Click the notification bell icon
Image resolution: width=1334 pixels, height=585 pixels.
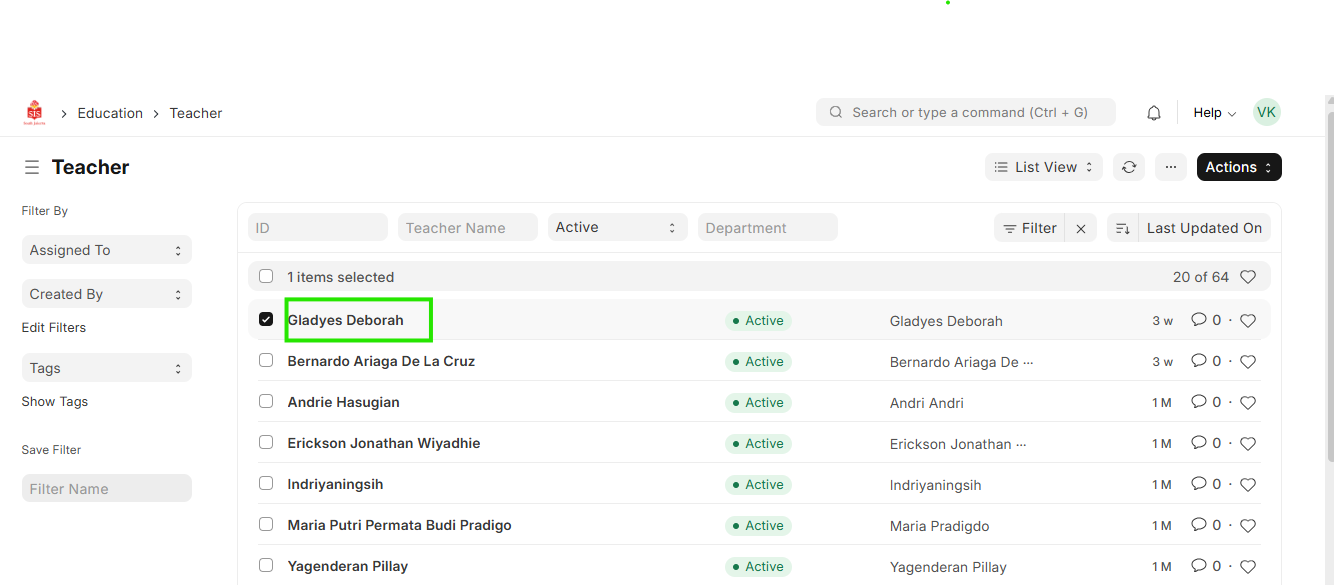pos(1153,113)
